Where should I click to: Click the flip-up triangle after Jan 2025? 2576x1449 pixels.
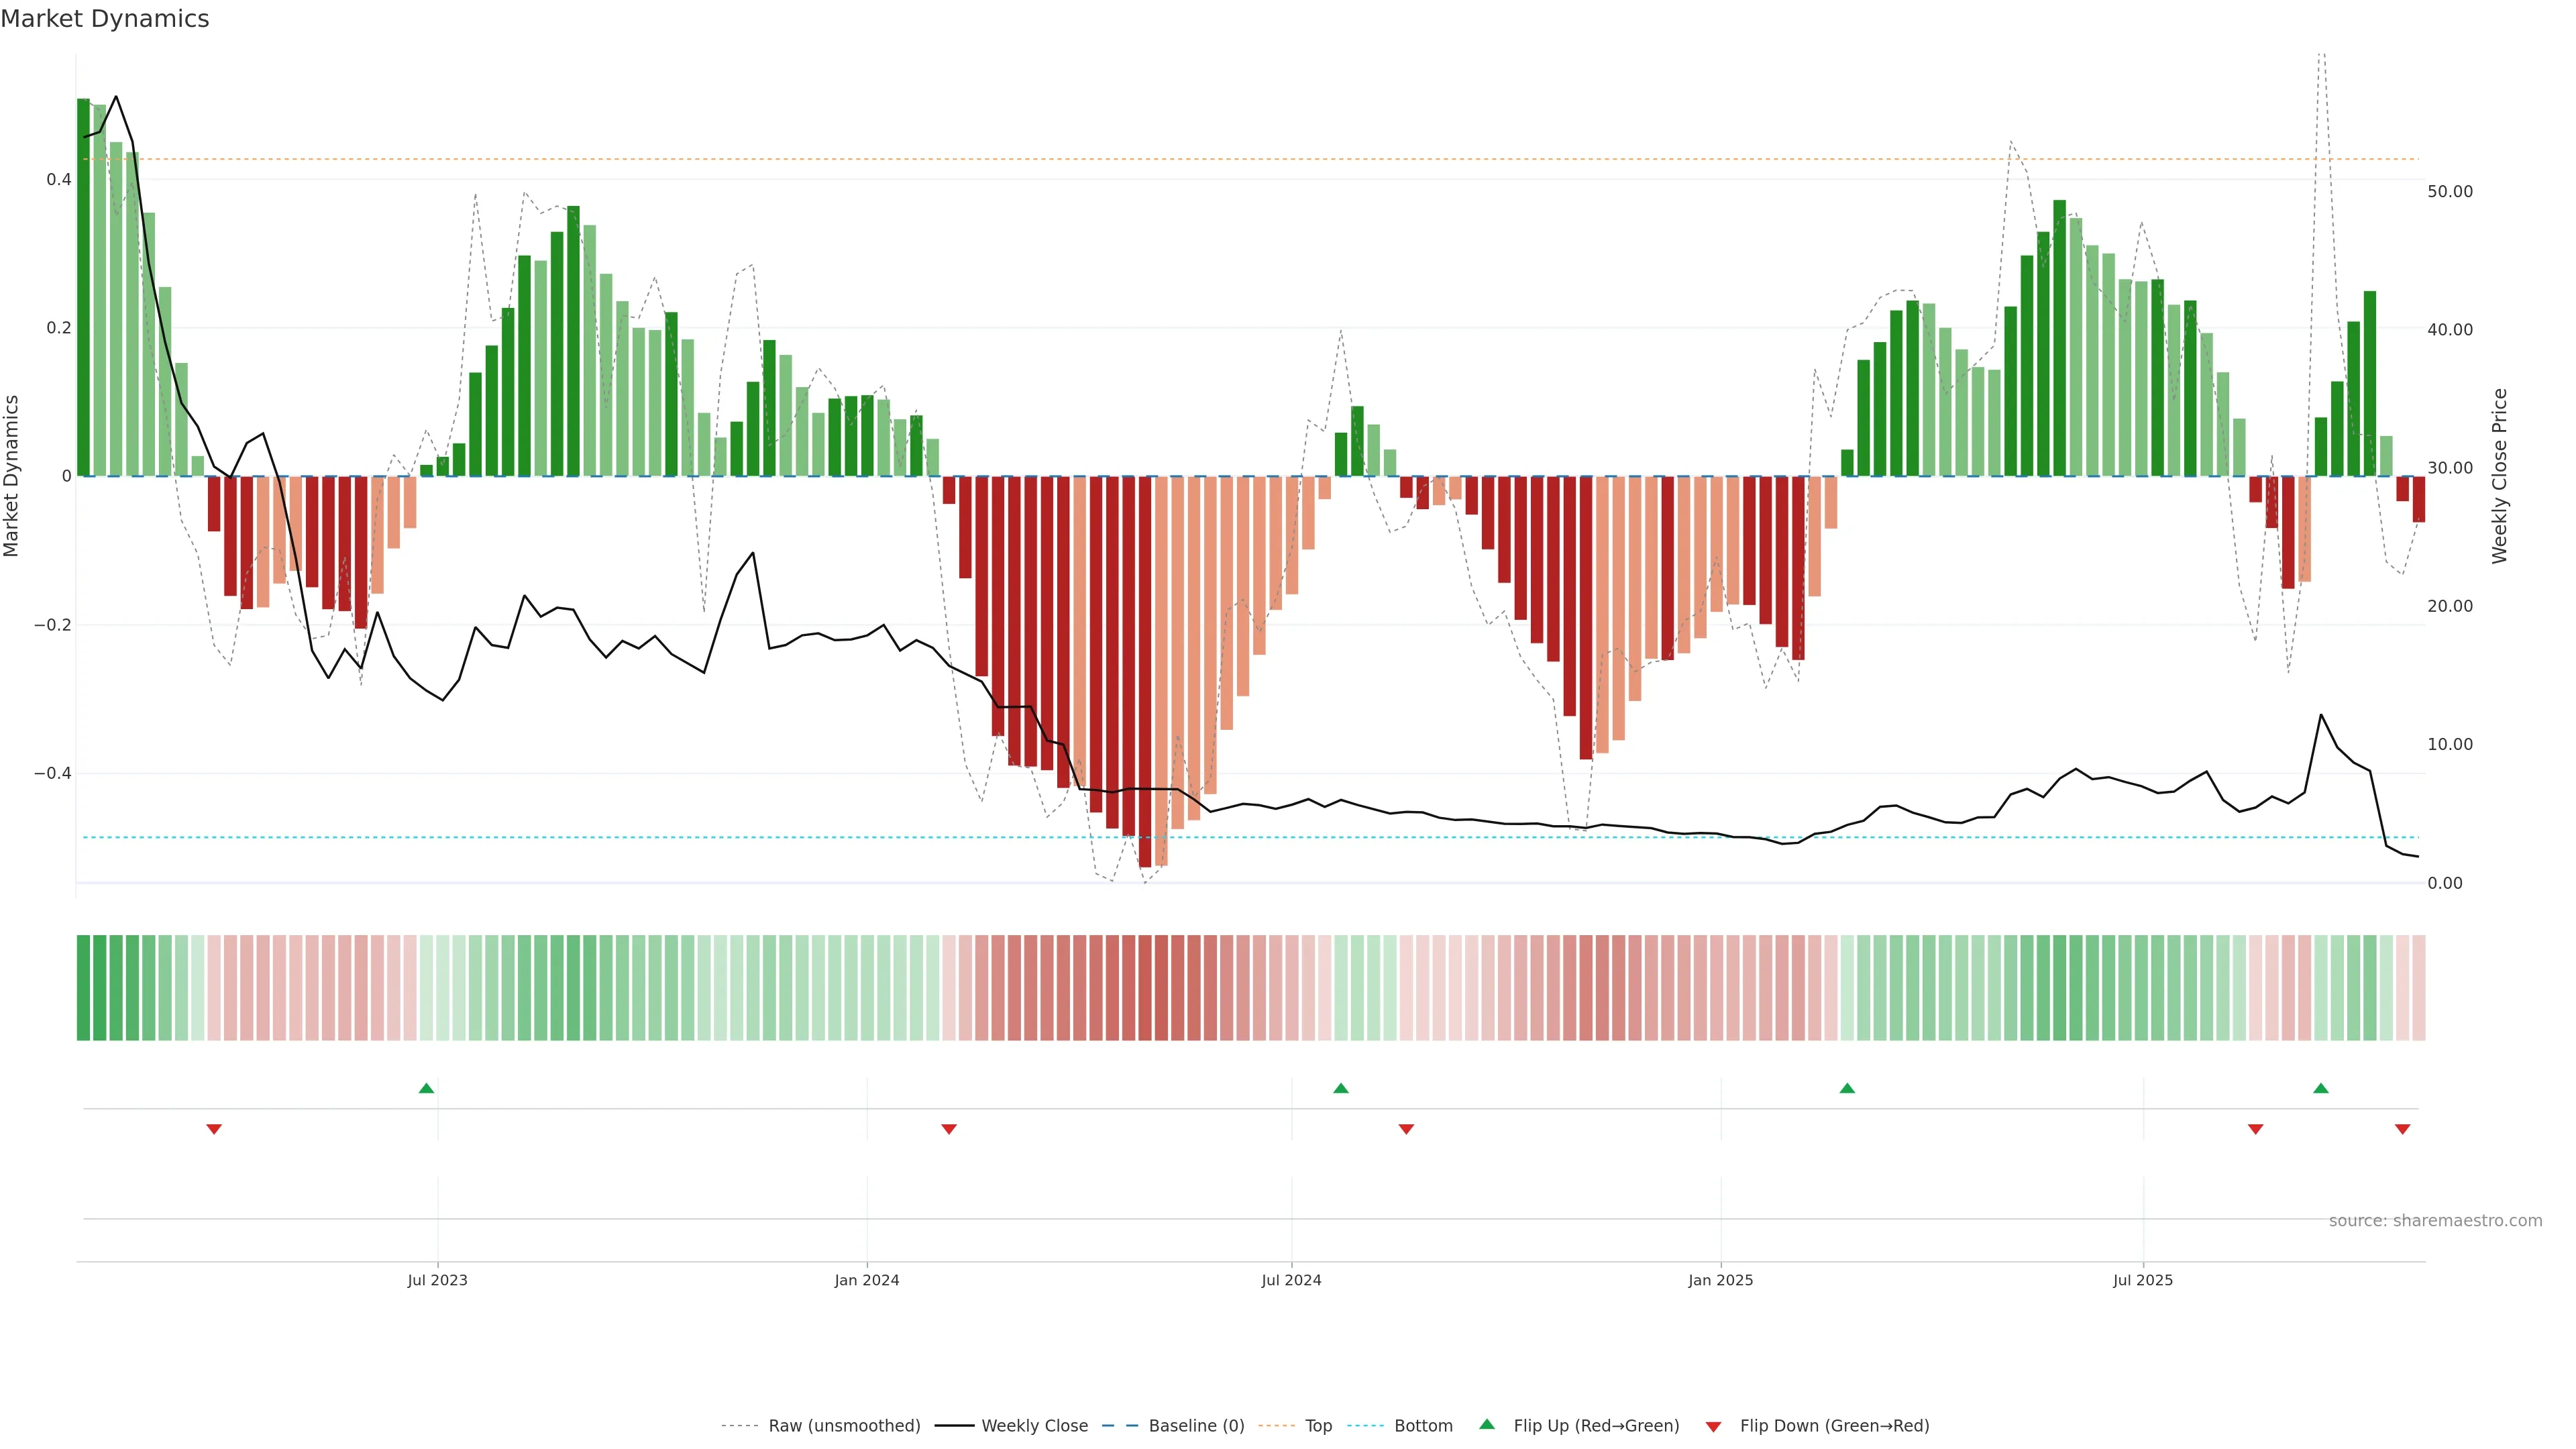pyautogui.click(x=1847, y=1088)
